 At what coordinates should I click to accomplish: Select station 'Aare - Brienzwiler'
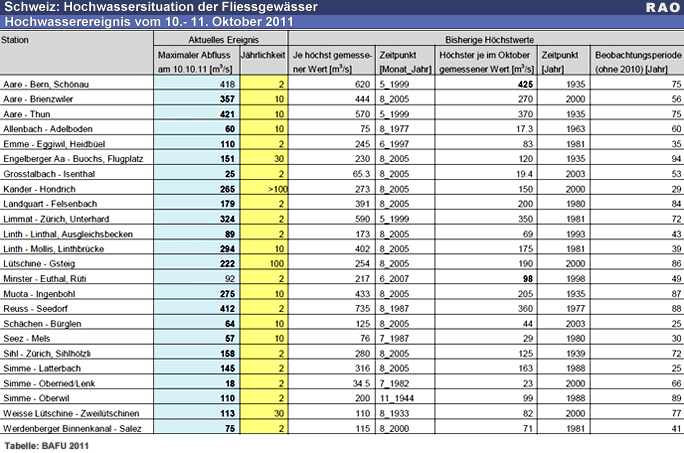pos(38,100)
